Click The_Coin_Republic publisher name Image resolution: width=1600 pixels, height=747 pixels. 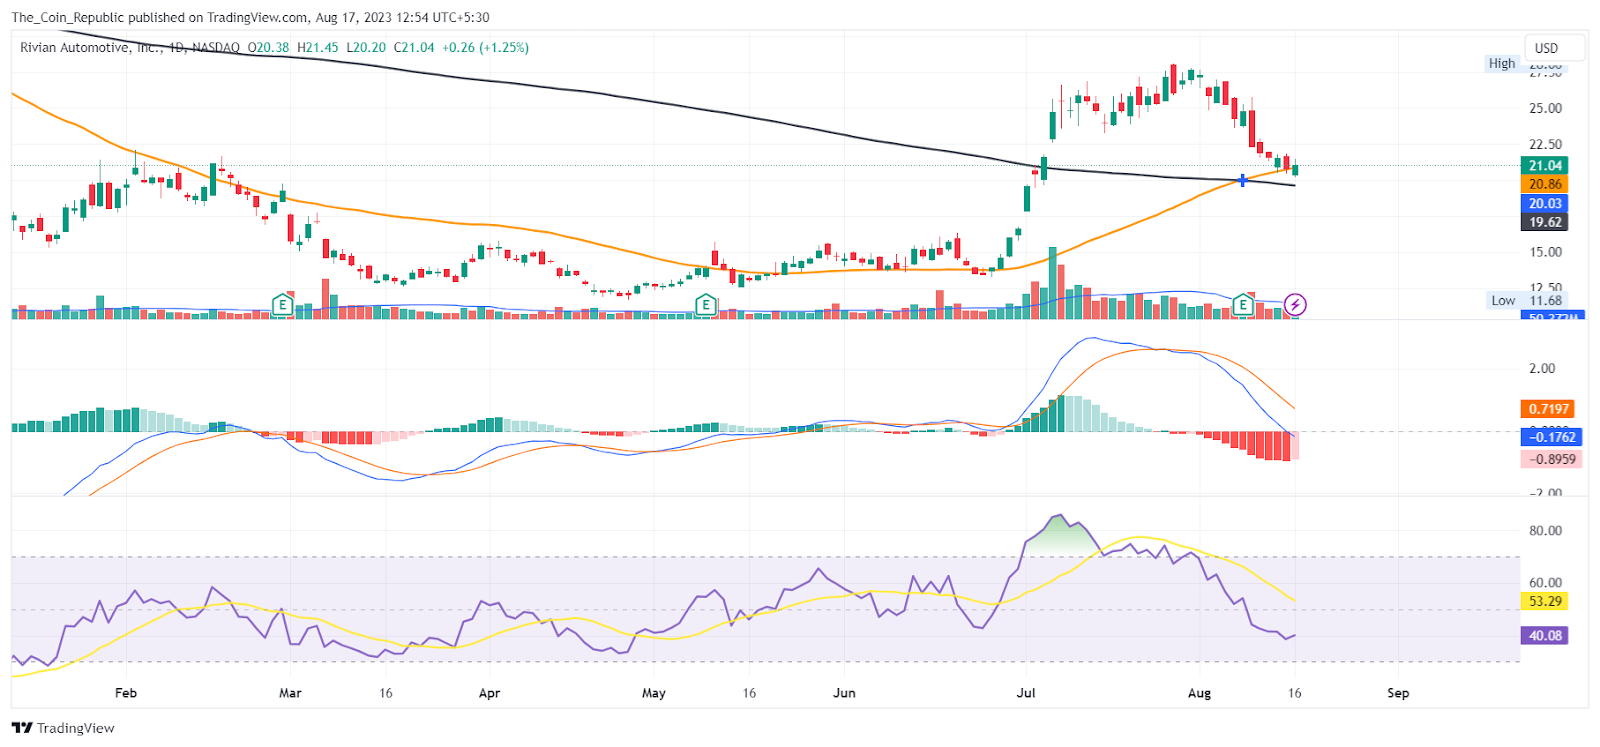click(68, 17)
